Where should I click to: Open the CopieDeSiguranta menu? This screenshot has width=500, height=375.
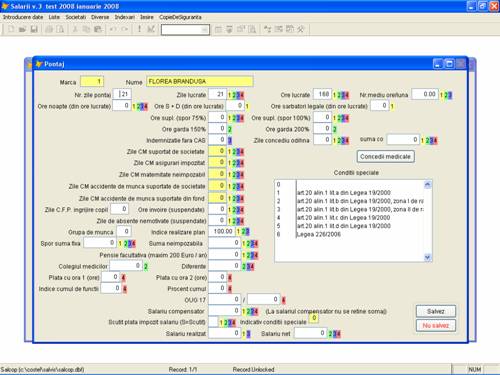180,17
